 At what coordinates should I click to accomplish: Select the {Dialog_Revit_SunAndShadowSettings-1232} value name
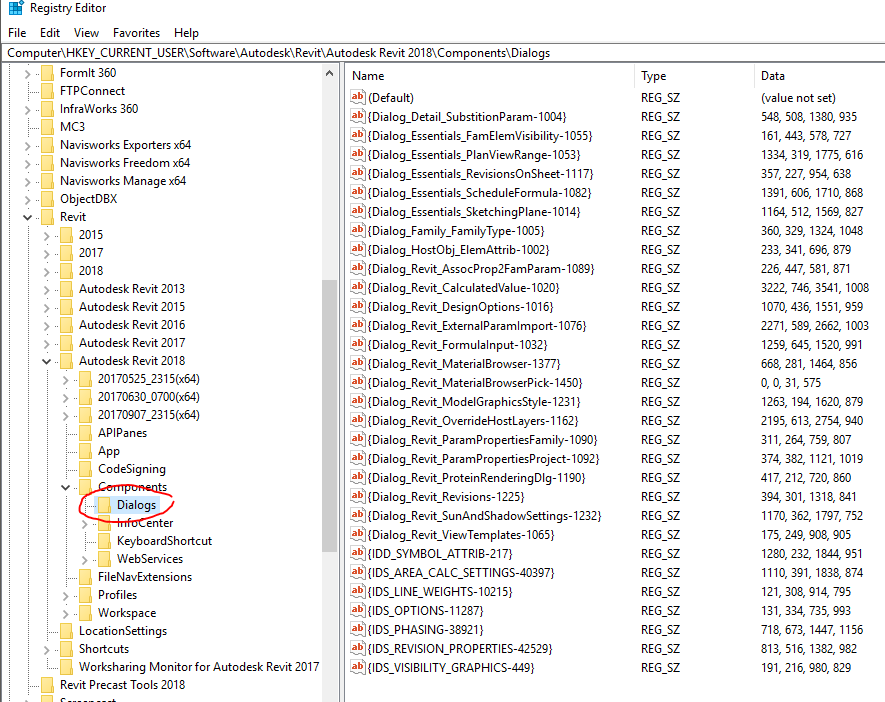tap(484, 516)
